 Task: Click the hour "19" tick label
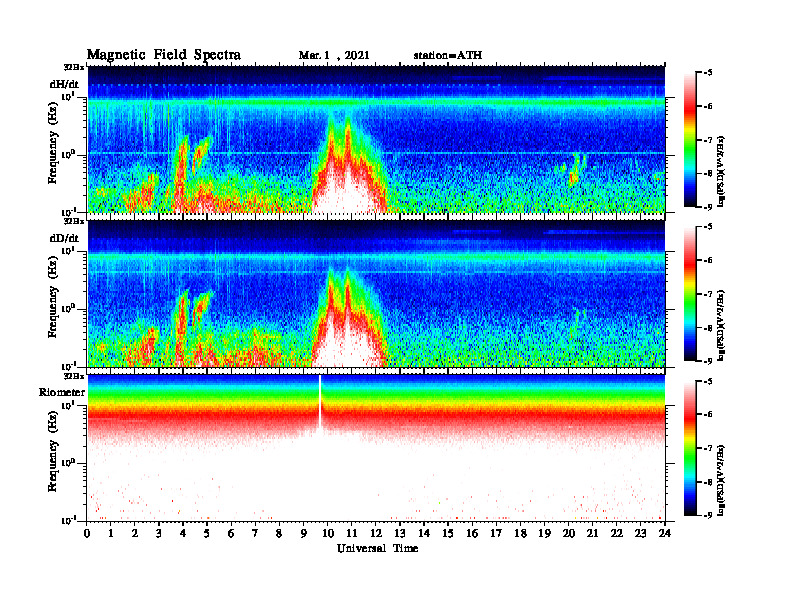(x=544, y=534)
